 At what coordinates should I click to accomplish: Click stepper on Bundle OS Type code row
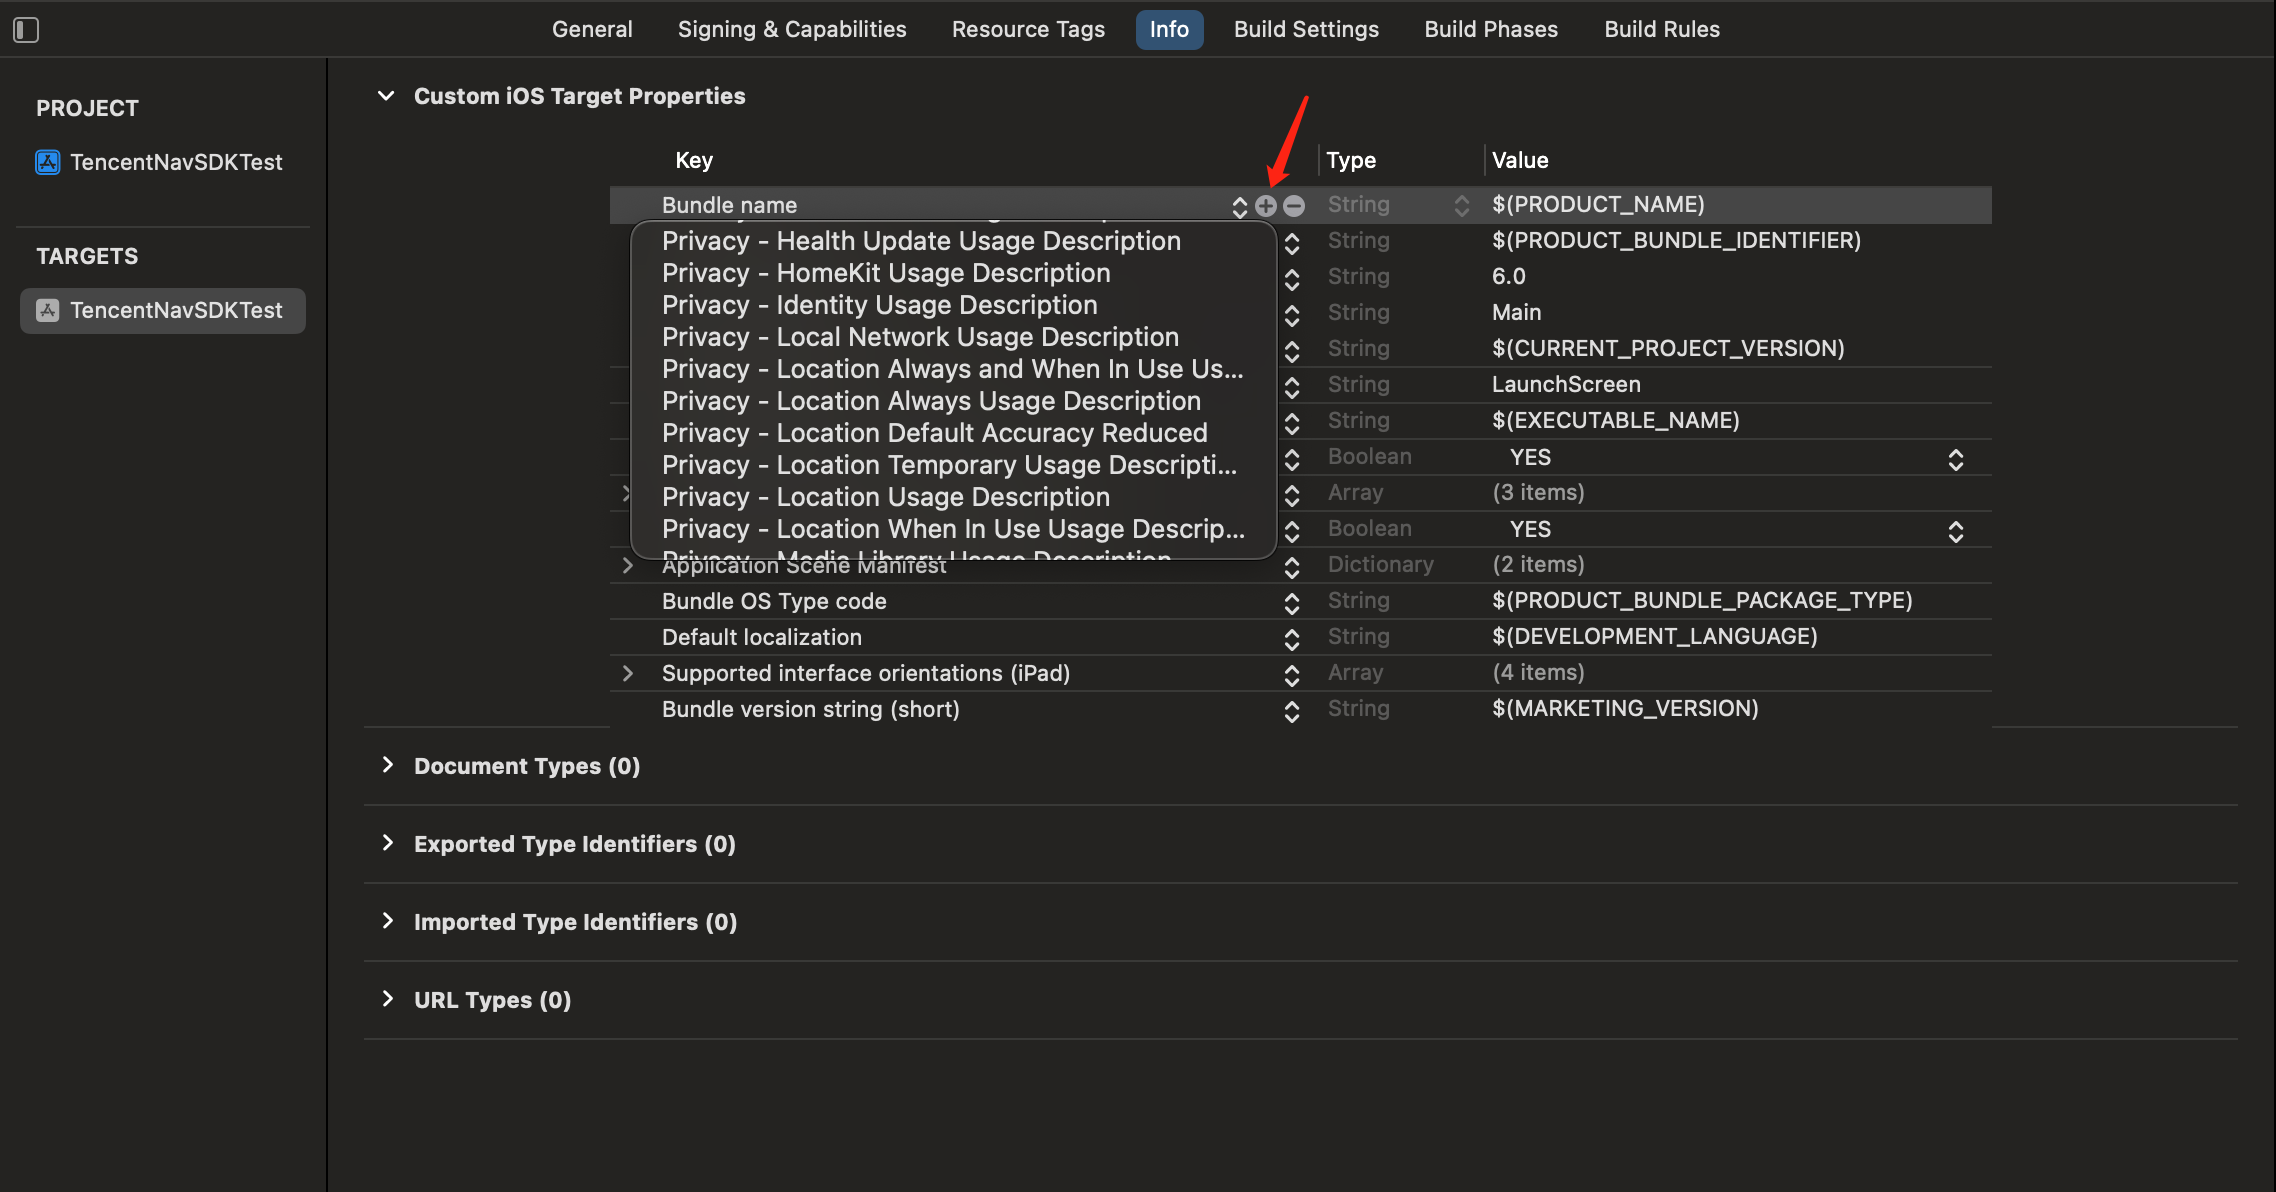tap(1292, 602)
